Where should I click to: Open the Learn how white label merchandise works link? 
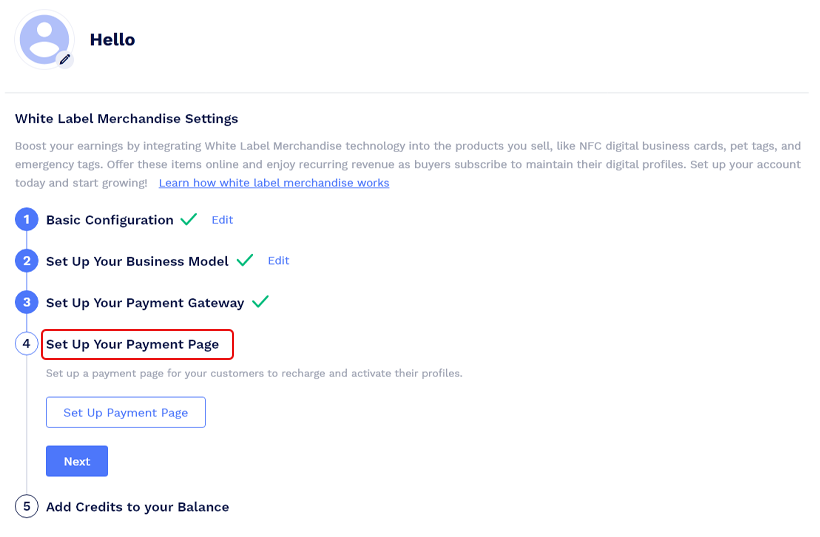[x=274, y=183]
